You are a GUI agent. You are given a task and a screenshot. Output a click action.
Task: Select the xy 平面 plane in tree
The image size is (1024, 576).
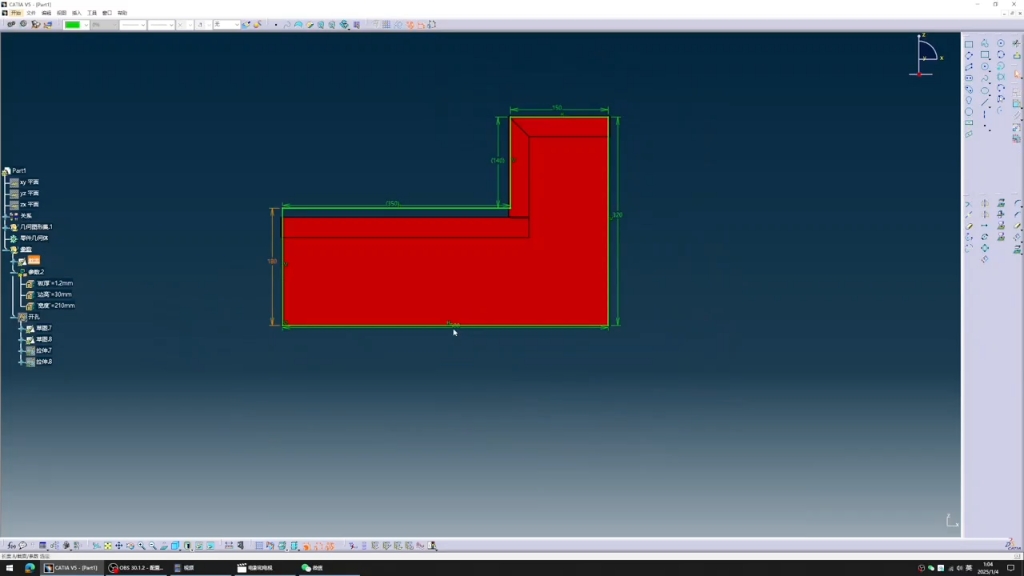pyautogui.click(x=29, y=182)
